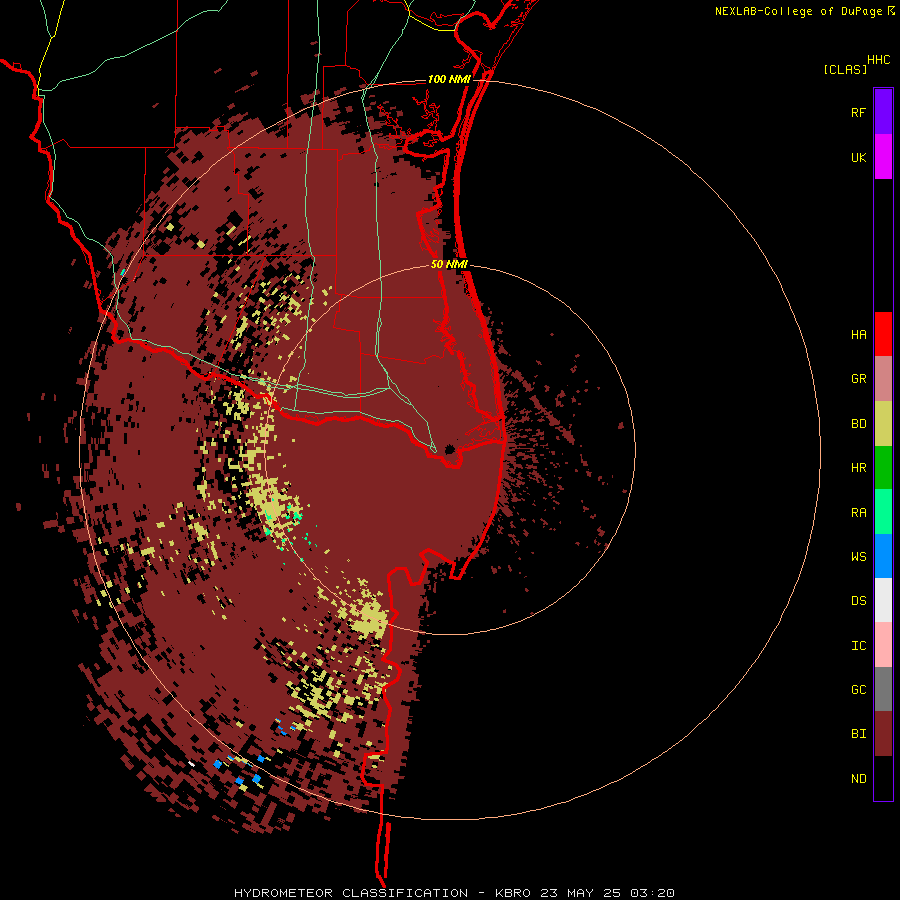Click the ND black legend swatch
The width and height of the screenshot is (900, 900).
pos(883,778)
